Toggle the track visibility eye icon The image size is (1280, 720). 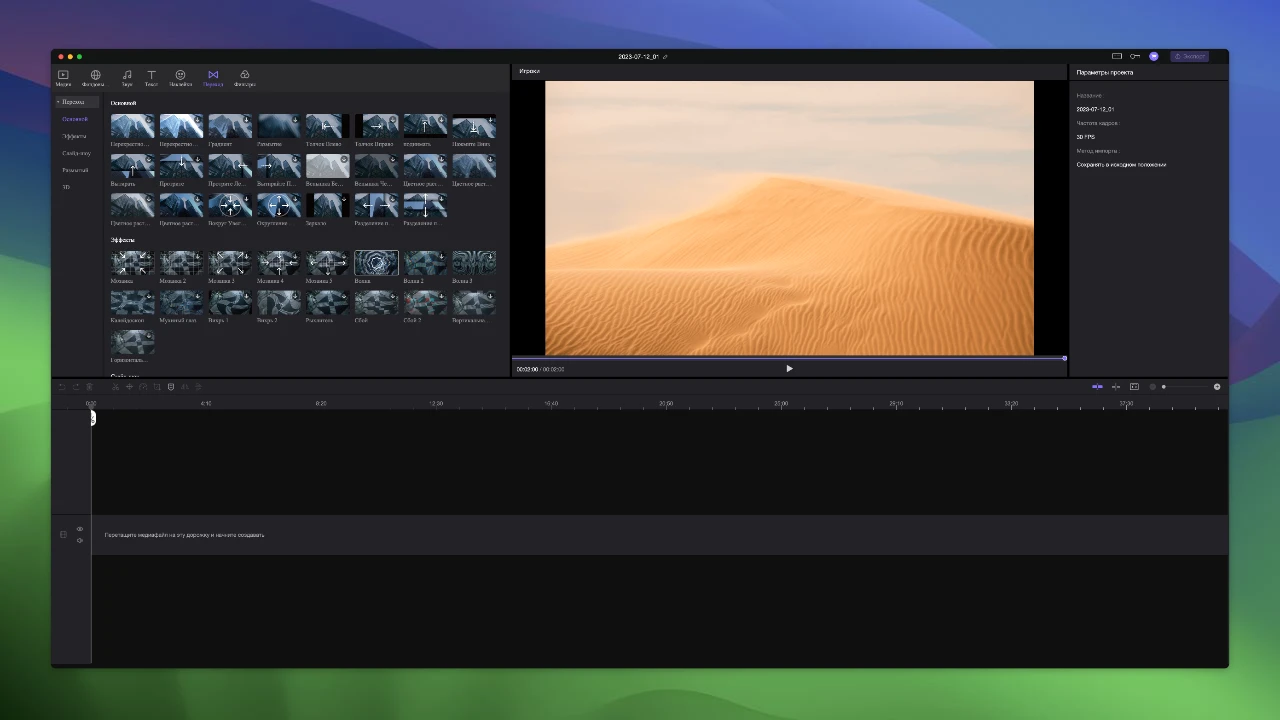click(80, 529)
